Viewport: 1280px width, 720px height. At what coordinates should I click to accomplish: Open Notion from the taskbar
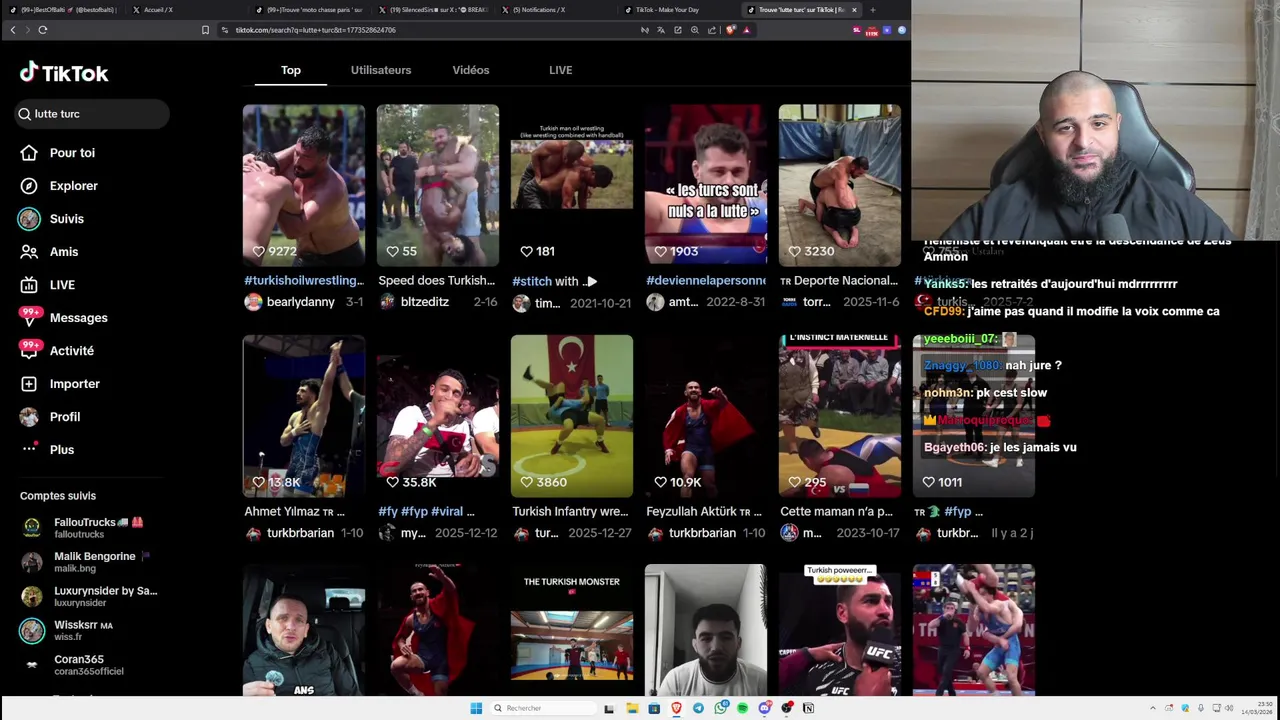[808, 708]
